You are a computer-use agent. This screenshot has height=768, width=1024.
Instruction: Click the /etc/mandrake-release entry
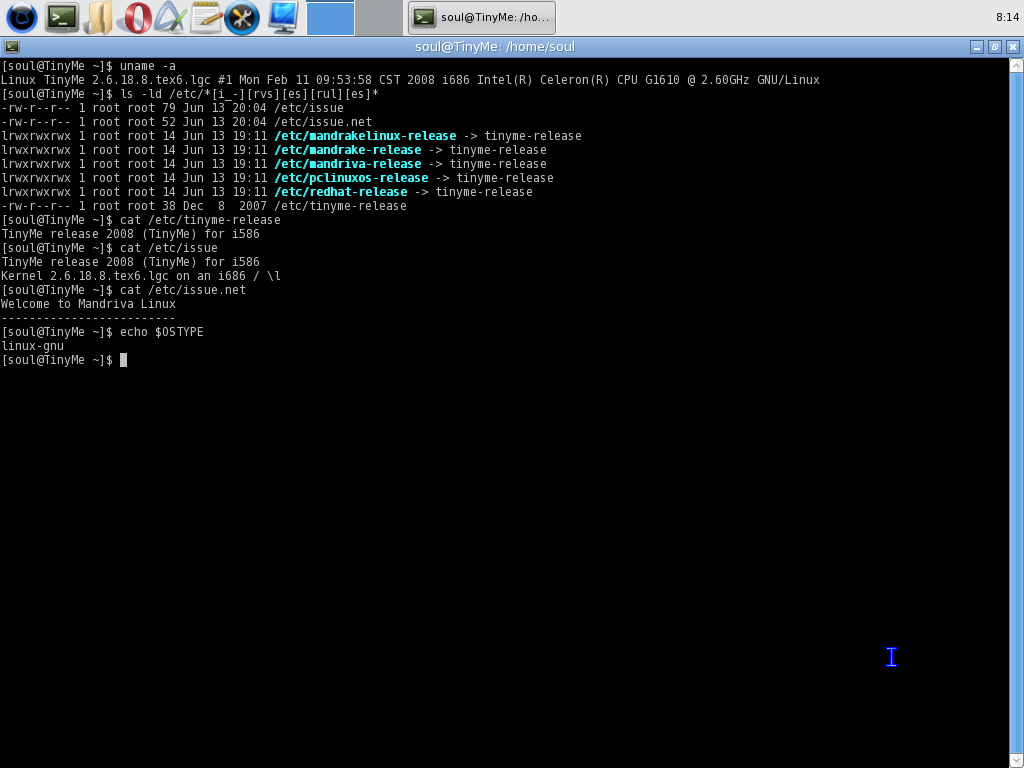(347, 150)
